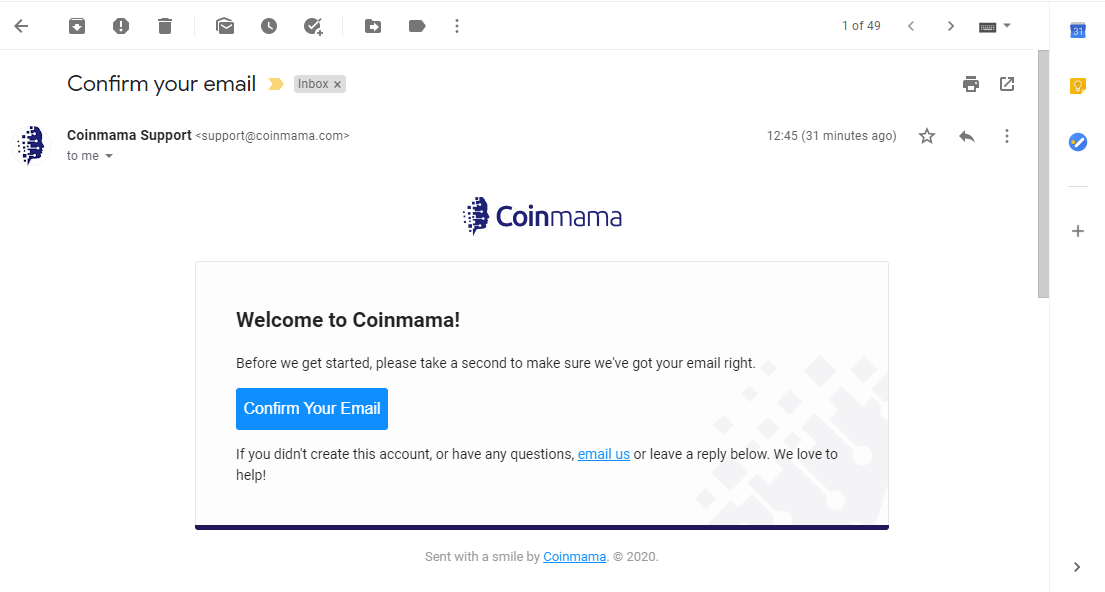Delete the email with trash icon
This screenshot has width=1105, height=592.
click(165, 26)
